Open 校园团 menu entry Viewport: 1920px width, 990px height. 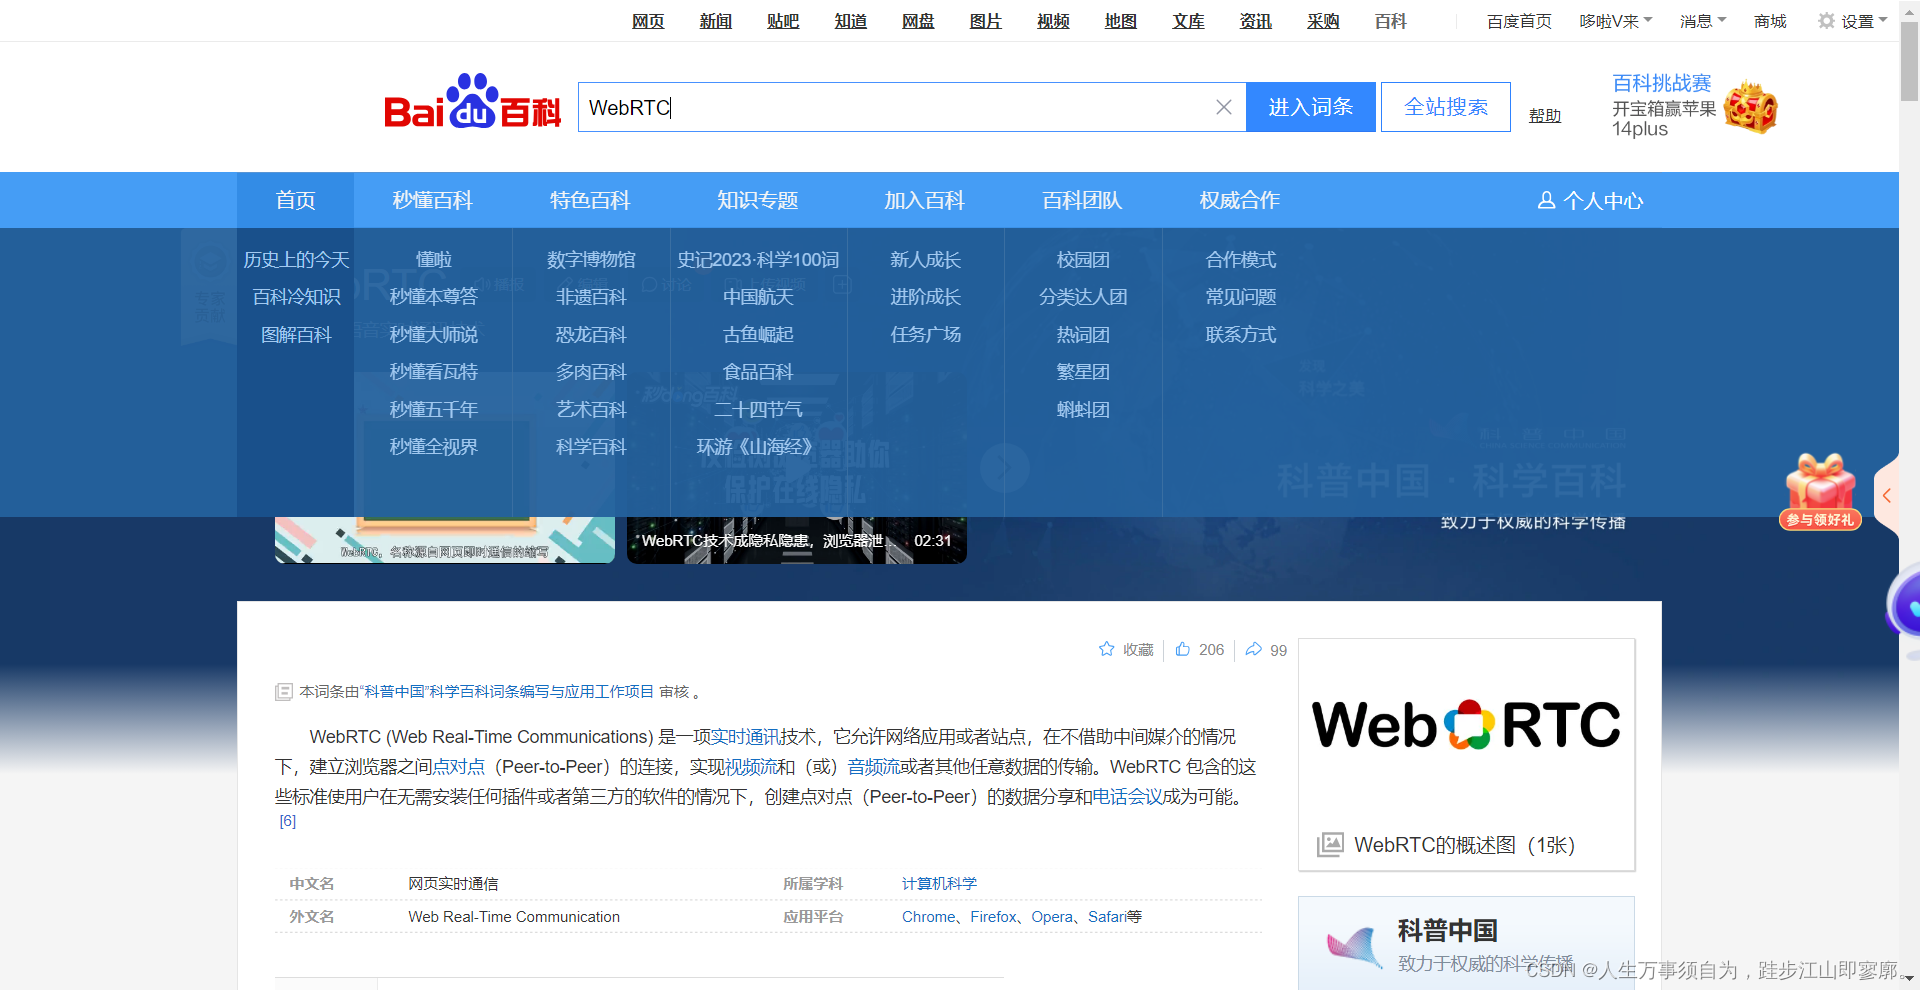pyautogui.click(x=1083, y=259)
